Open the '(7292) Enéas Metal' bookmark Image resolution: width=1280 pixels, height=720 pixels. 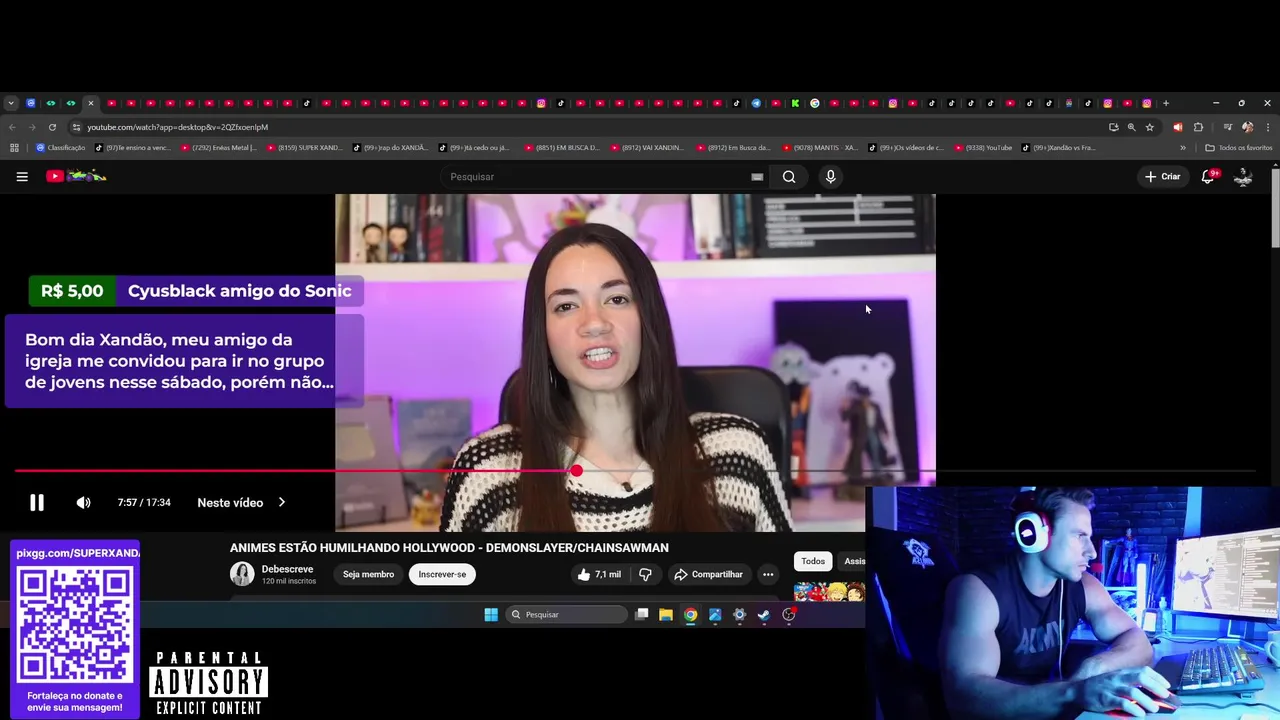pos(219,148)
